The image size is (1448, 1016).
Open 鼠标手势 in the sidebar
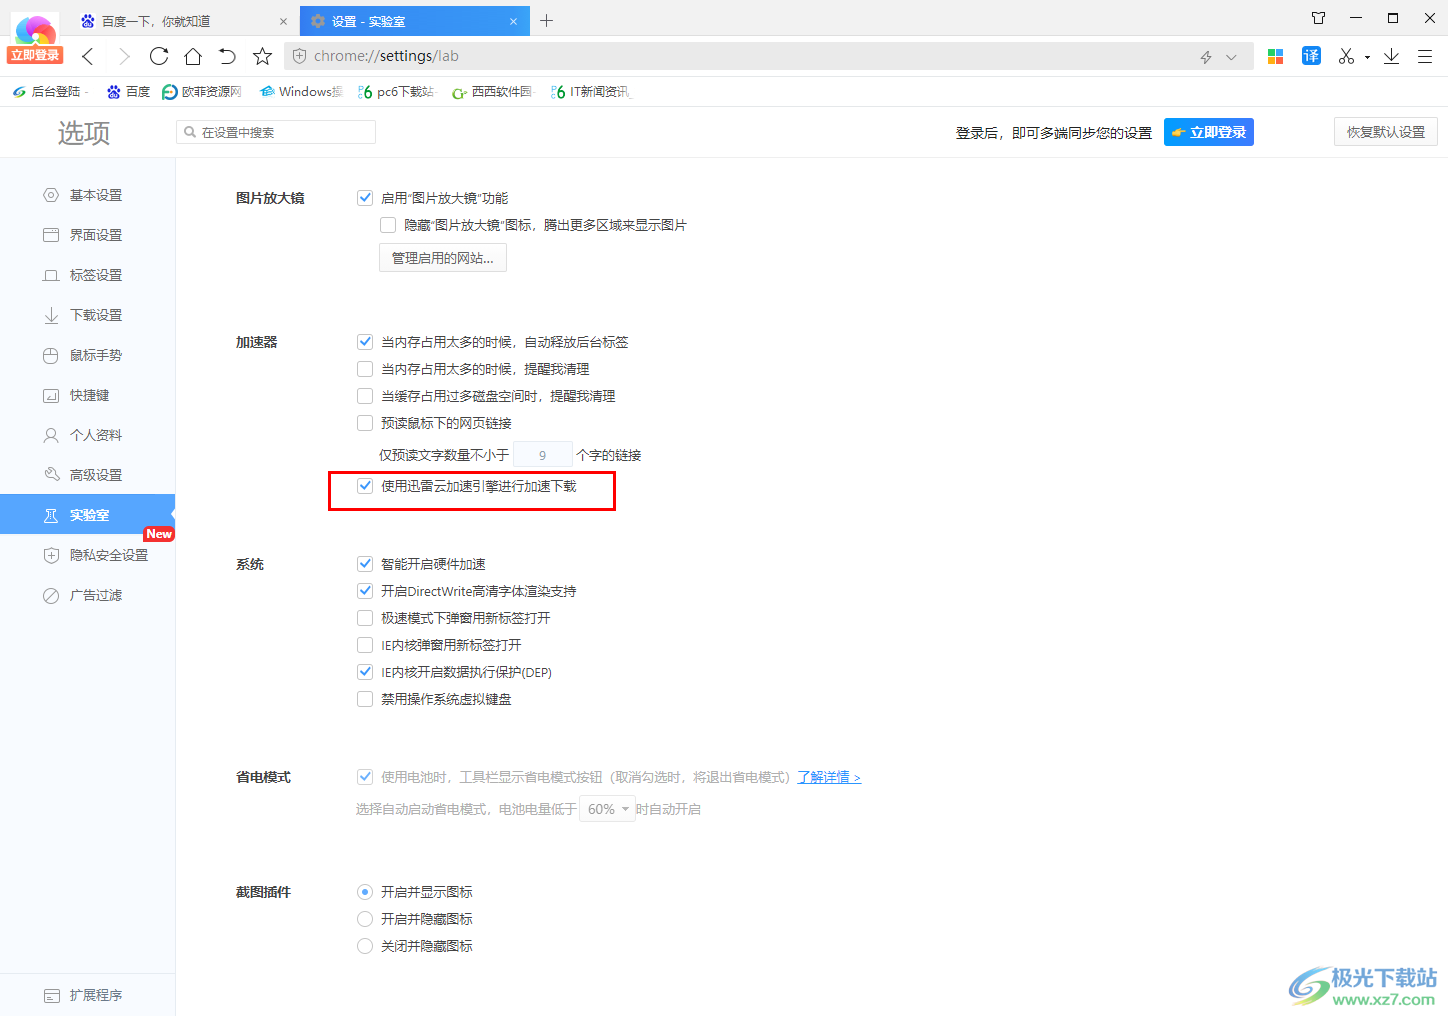click(x=88, y=355)
